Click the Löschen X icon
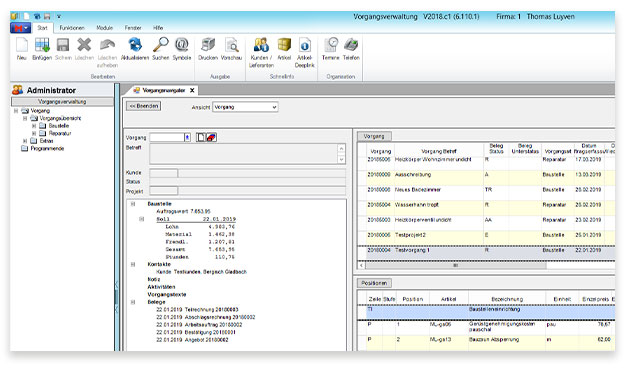Screen dimensions: 625x374 [84, 45]
